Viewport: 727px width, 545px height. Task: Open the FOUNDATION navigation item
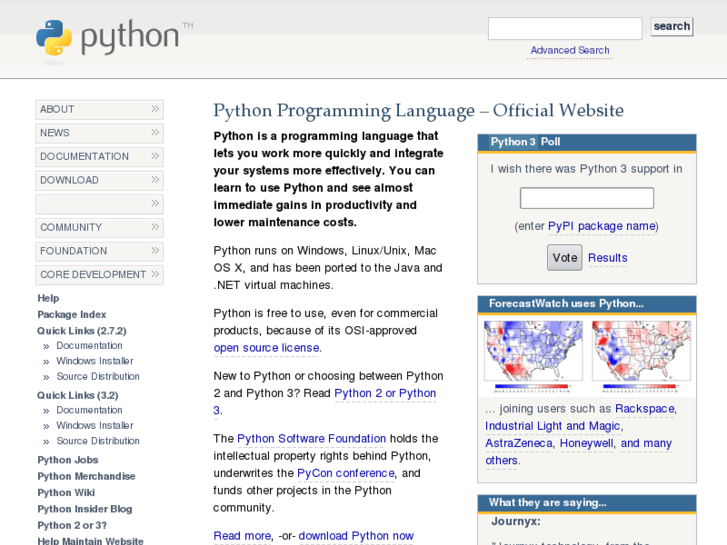[x=73, y=251]
